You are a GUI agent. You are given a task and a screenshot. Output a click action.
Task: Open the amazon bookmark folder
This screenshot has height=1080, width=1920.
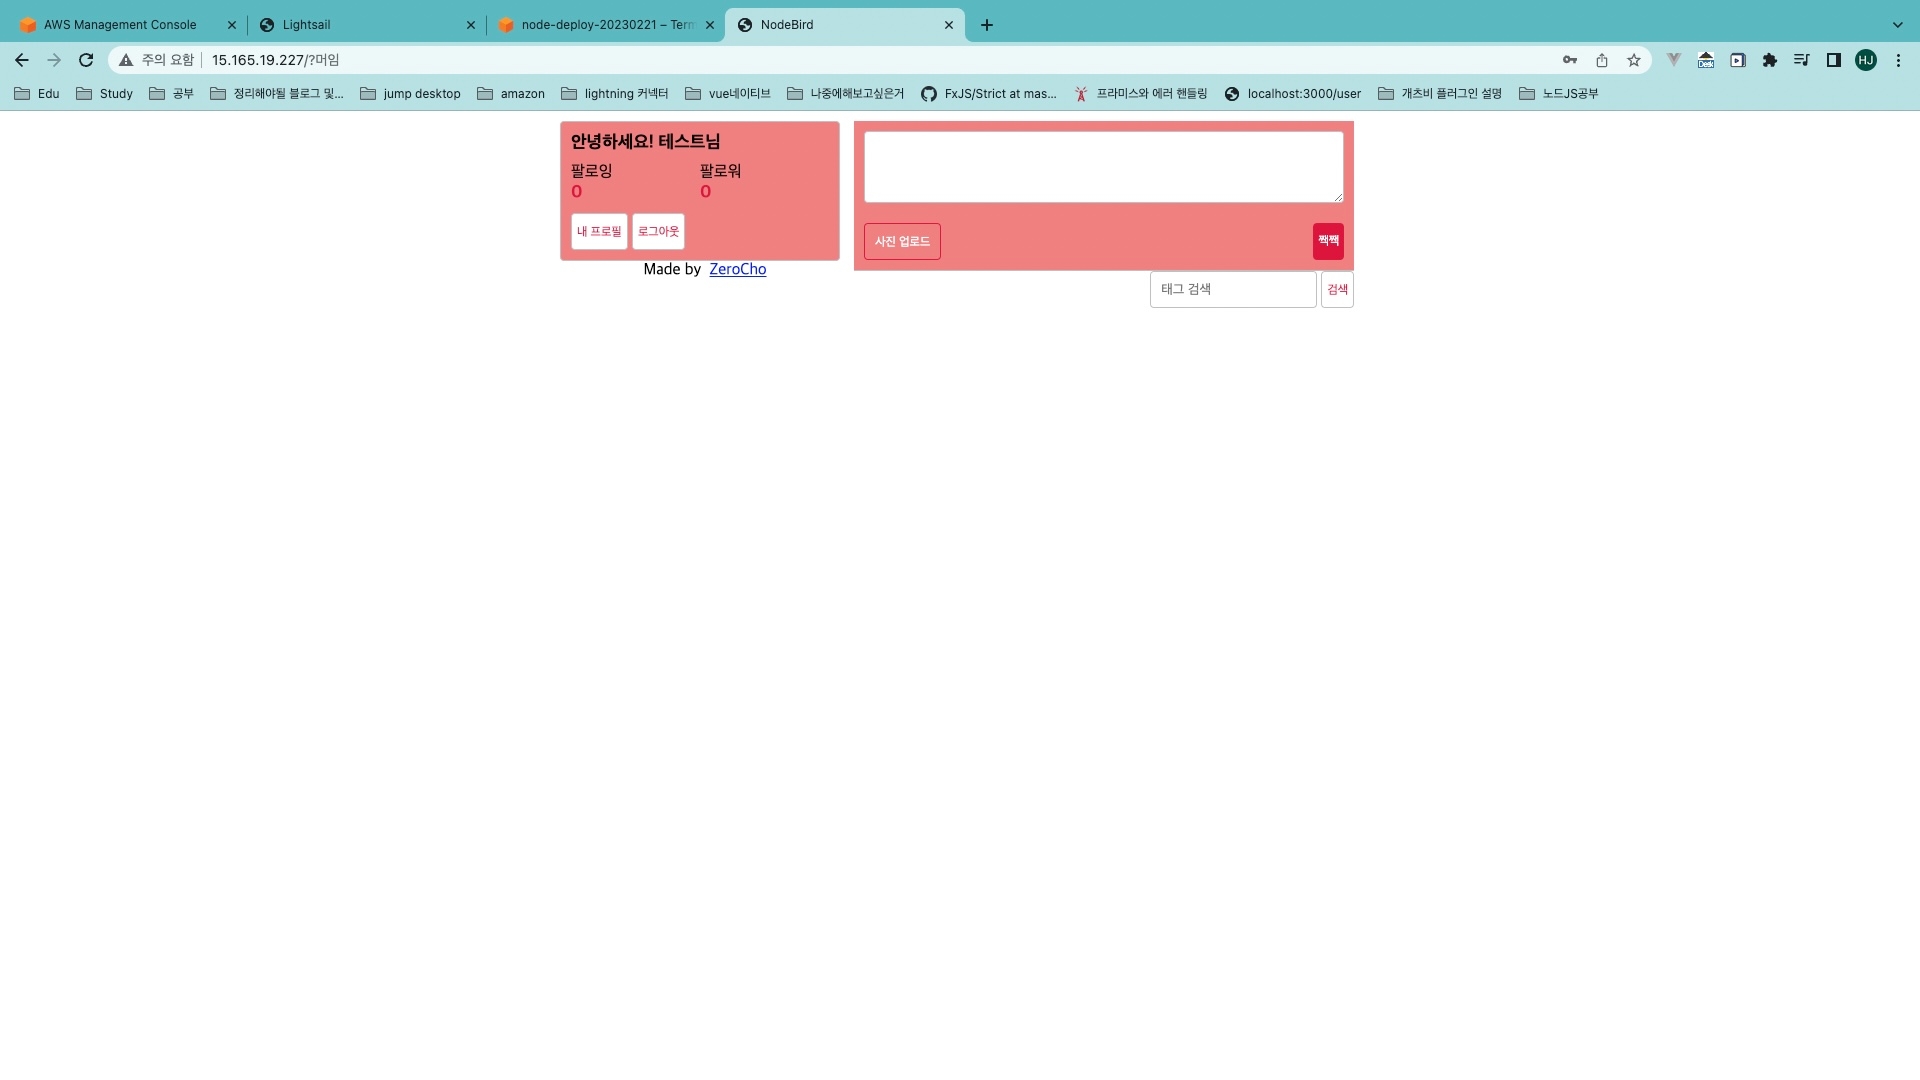[512, 94]
